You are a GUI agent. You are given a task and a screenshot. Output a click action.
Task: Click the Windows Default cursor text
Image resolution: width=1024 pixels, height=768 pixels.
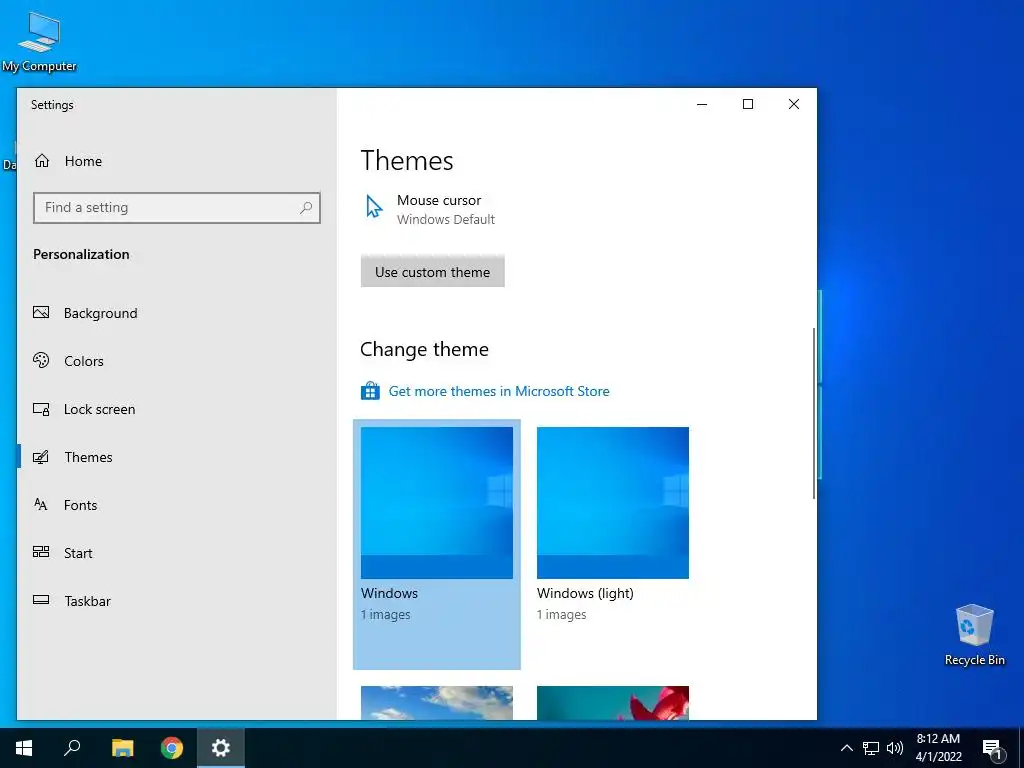point(446,220)
